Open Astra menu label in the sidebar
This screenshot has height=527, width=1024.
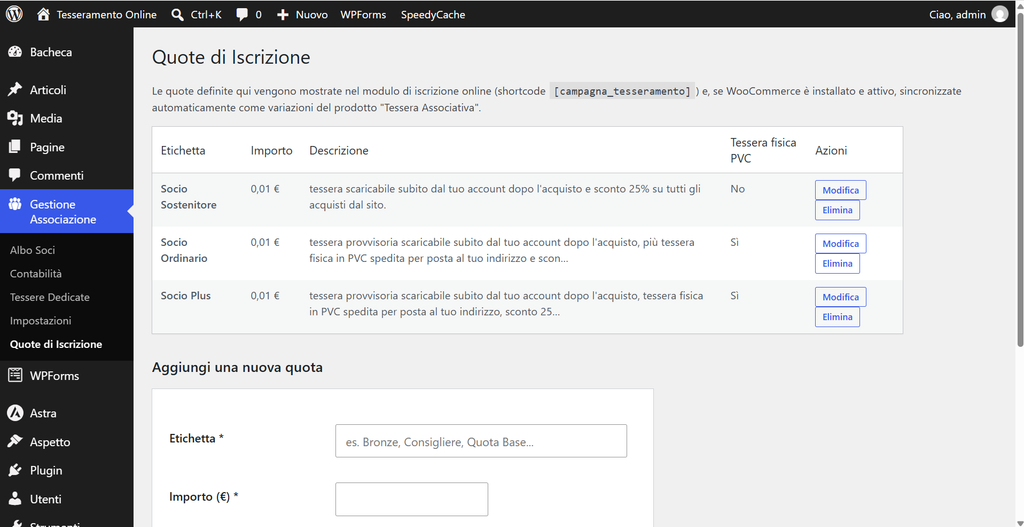pos(43,413)
